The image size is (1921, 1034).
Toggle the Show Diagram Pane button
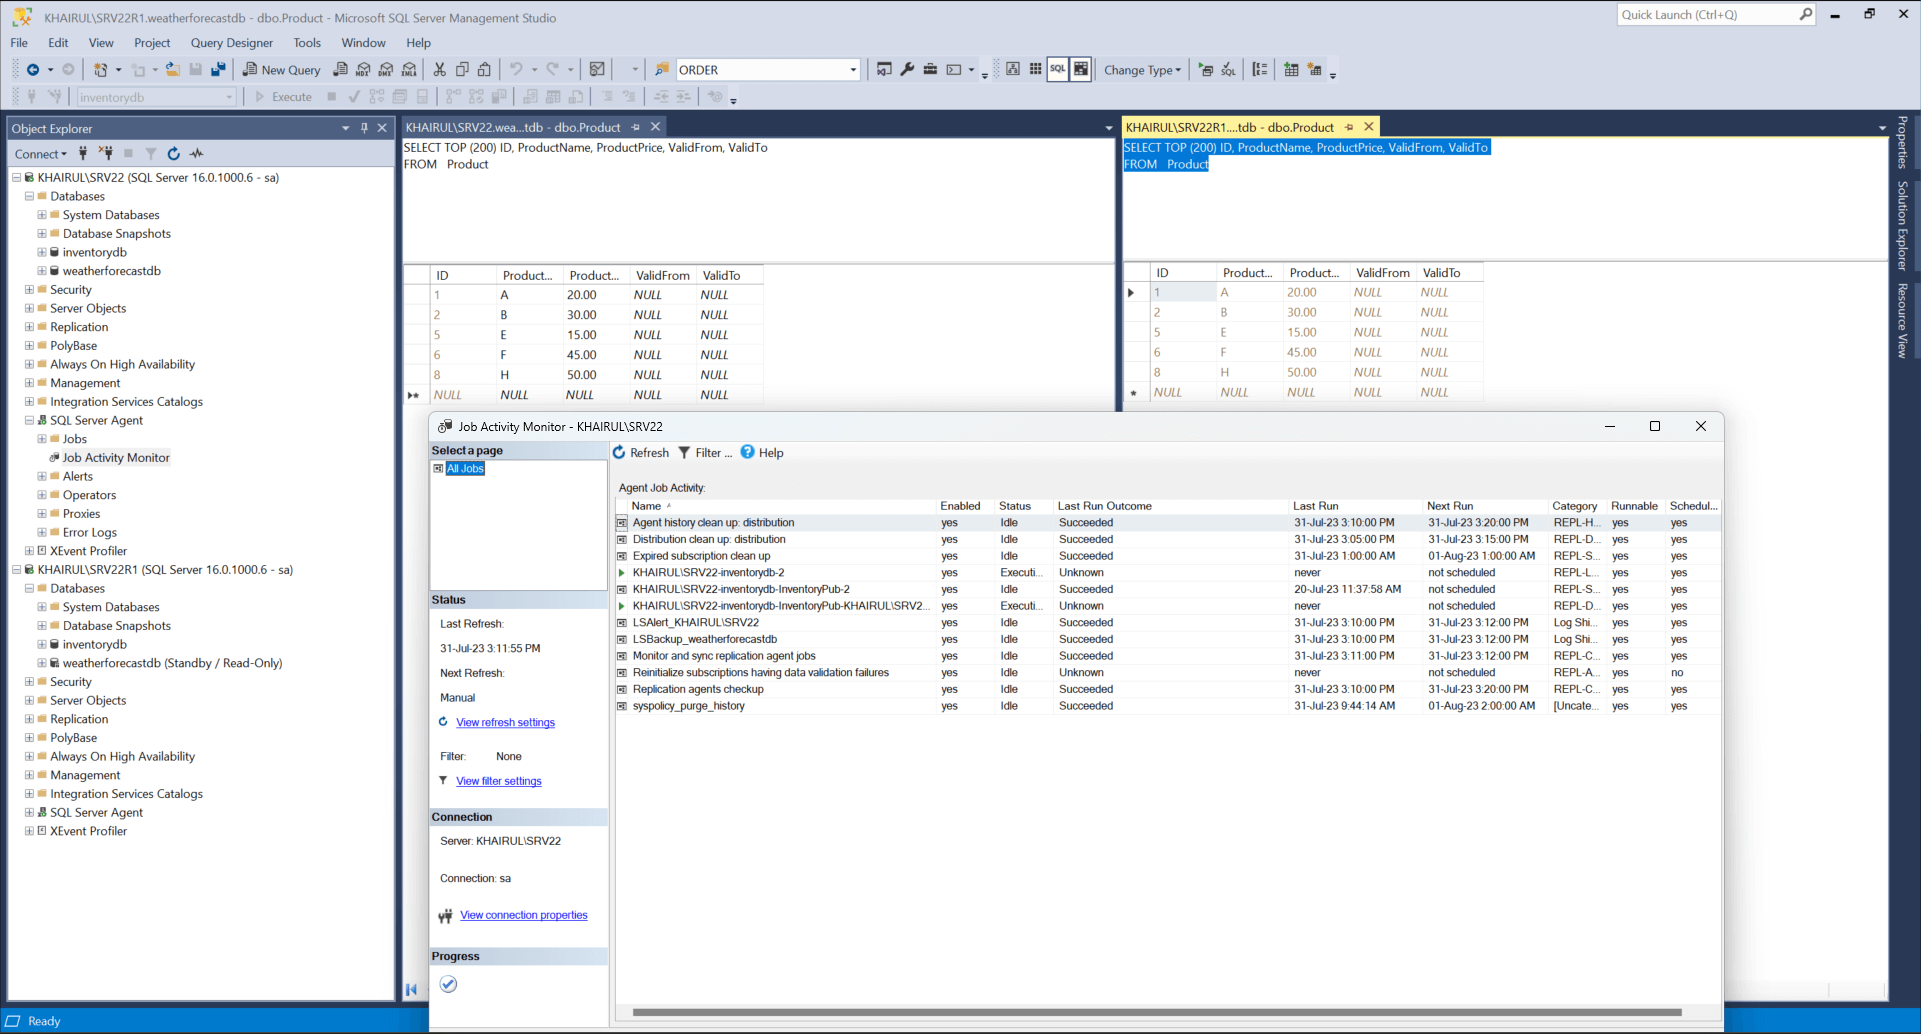point(1013,69)
